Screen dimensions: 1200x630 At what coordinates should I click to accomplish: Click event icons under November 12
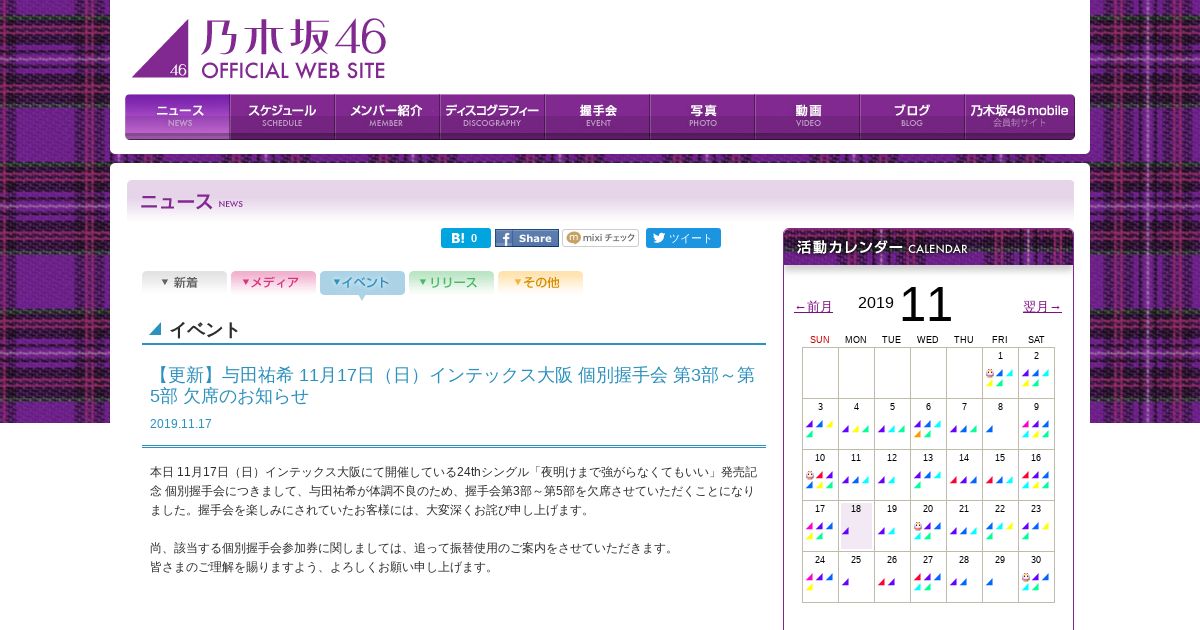click(887, 480)
